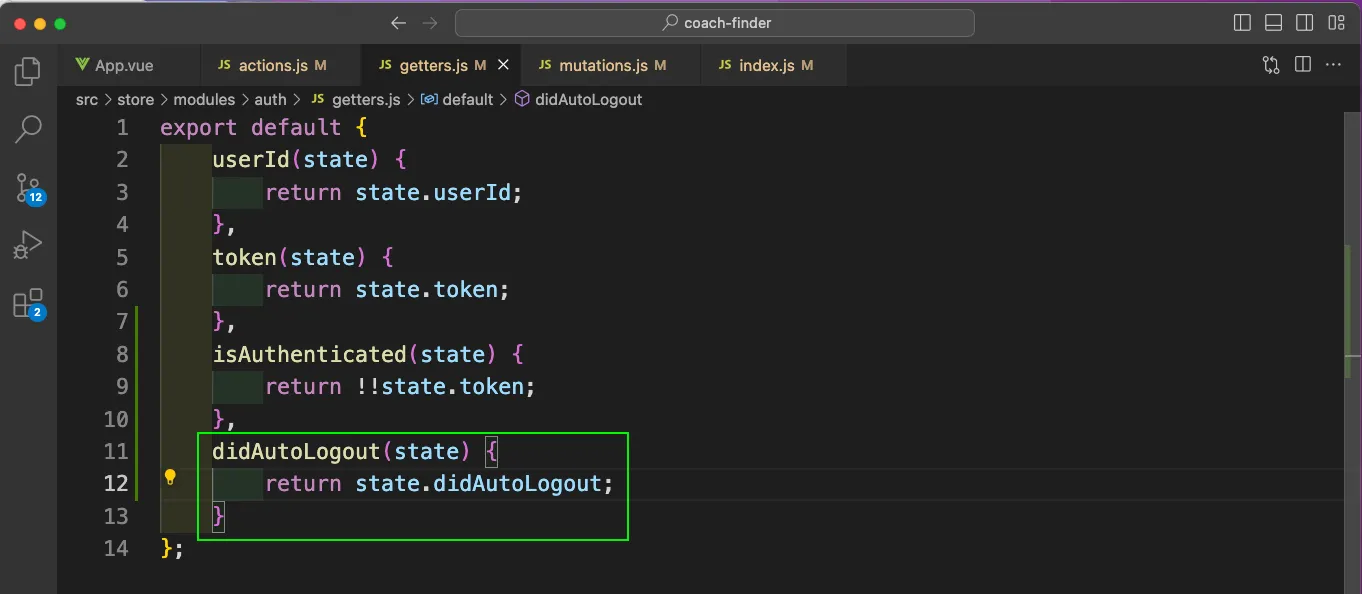Open Source Control view with 12 badge
The width and height of the screenshot is (1362, 594).
tap(28, 187)
